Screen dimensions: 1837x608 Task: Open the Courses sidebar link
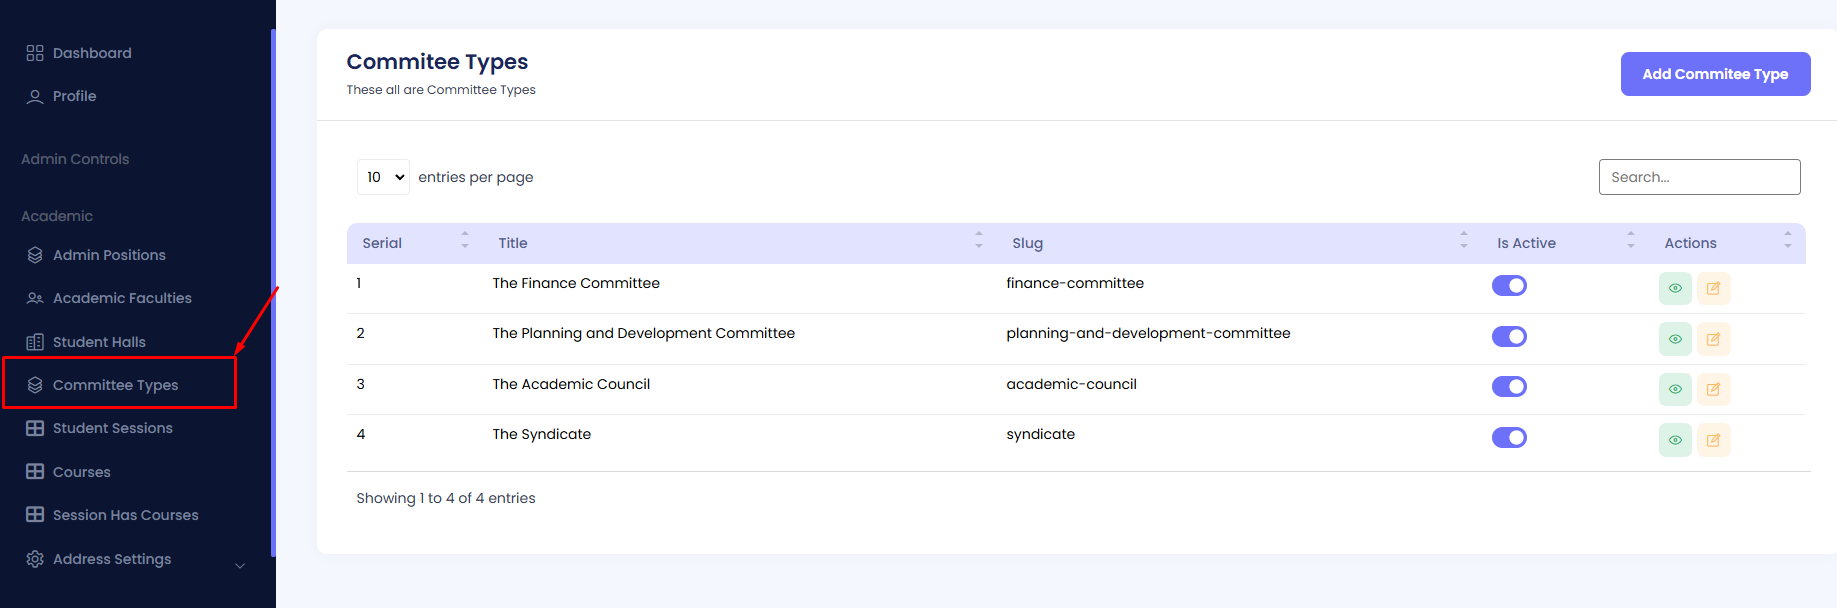pyautogui.click(x=81, y=472)
